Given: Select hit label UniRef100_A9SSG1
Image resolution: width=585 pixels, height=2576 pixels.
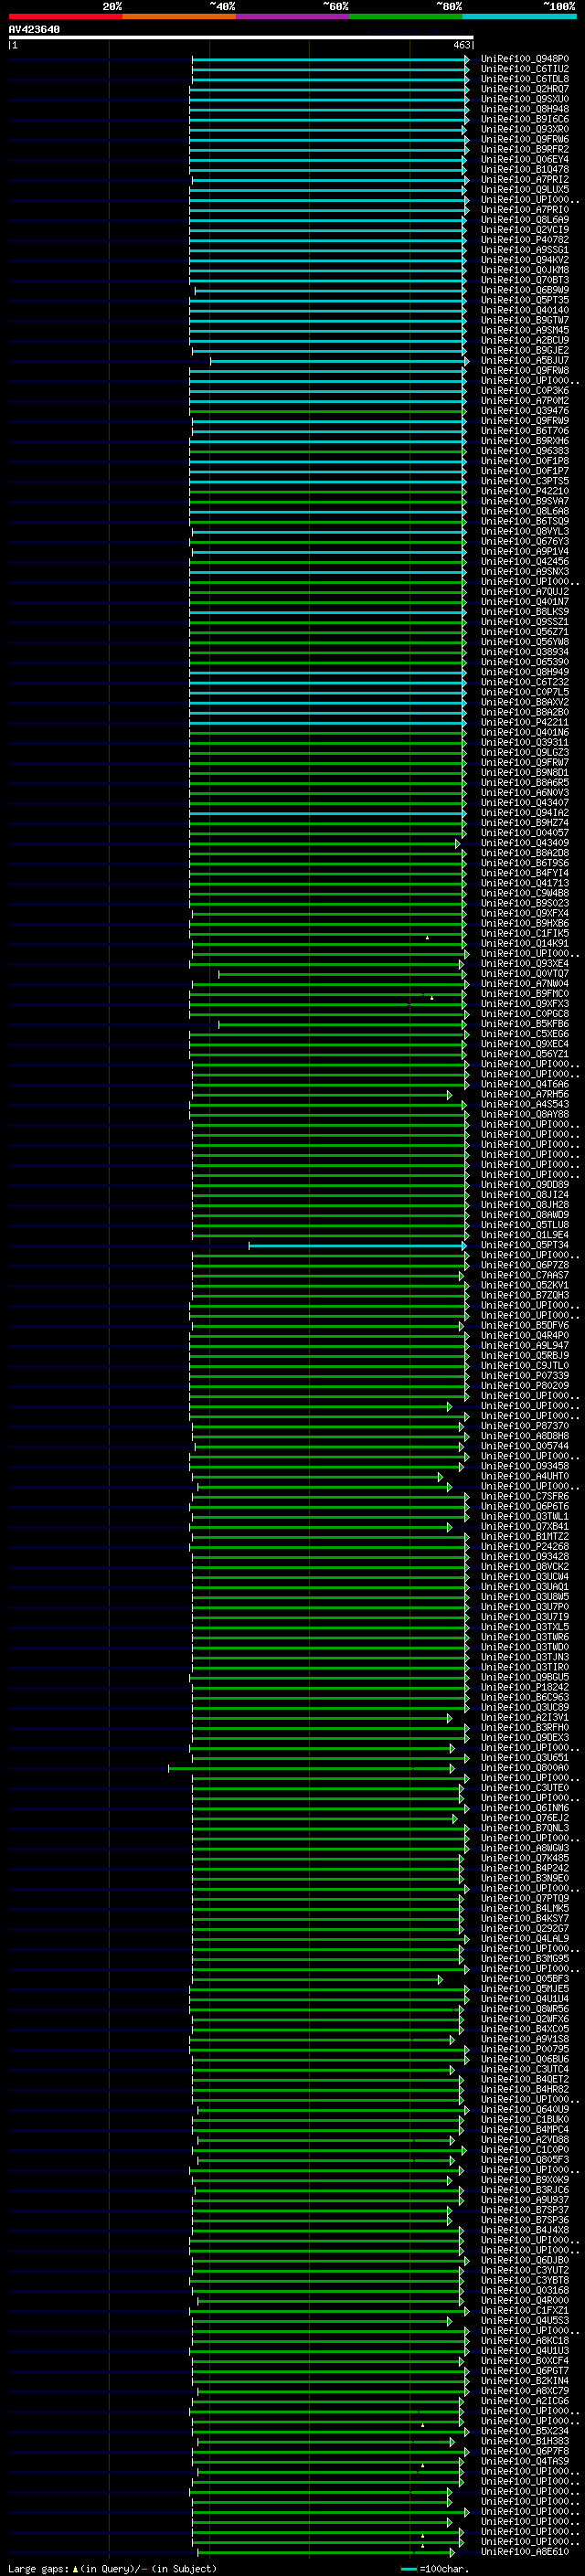Looking at the screenshot, I should click(525, 250).
